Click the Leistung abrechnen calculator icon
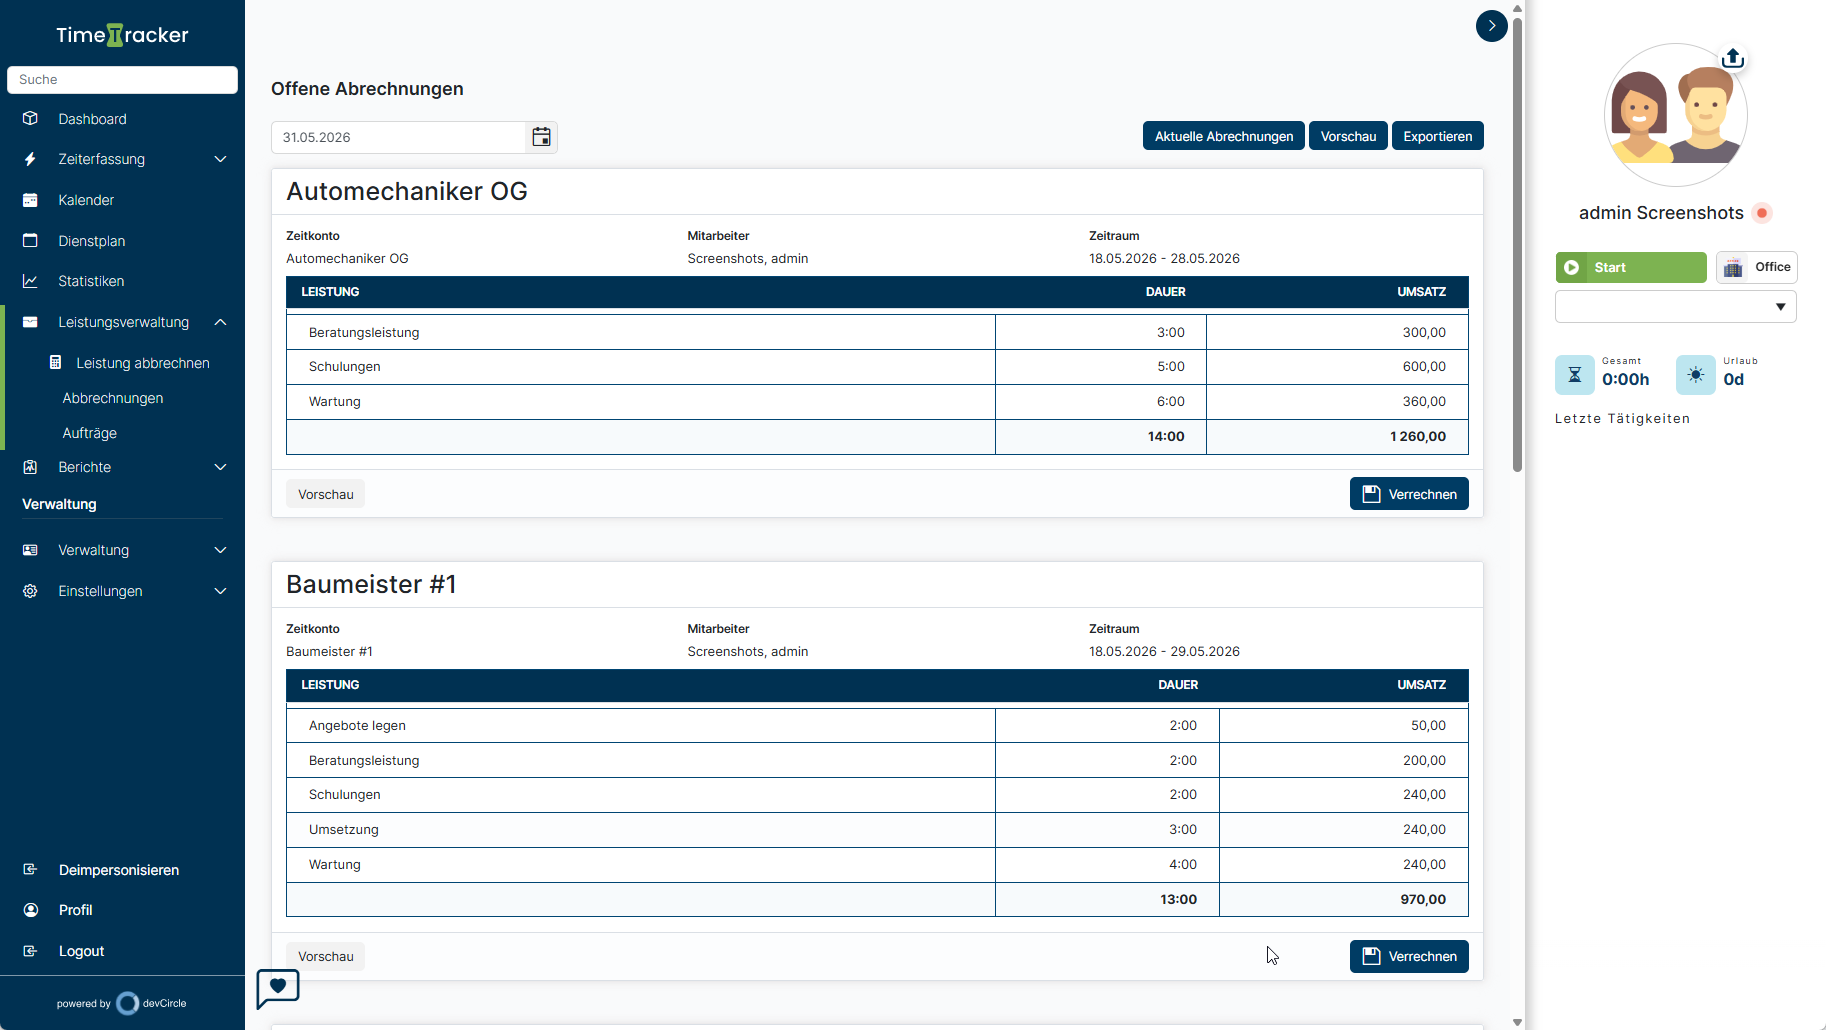The width and height of the screenshot is (1826, 1030). [56, 363]
